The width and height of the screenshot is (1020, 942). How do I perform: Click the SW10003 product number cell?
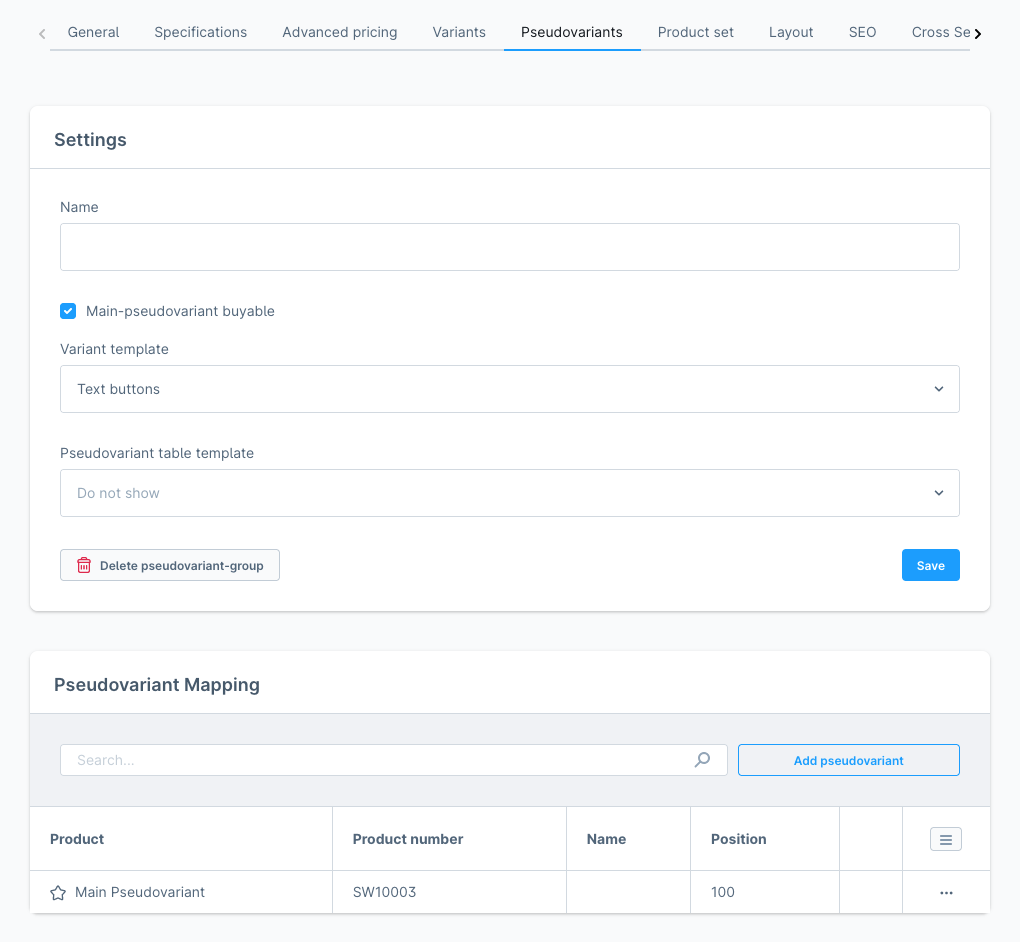[450, 893]
